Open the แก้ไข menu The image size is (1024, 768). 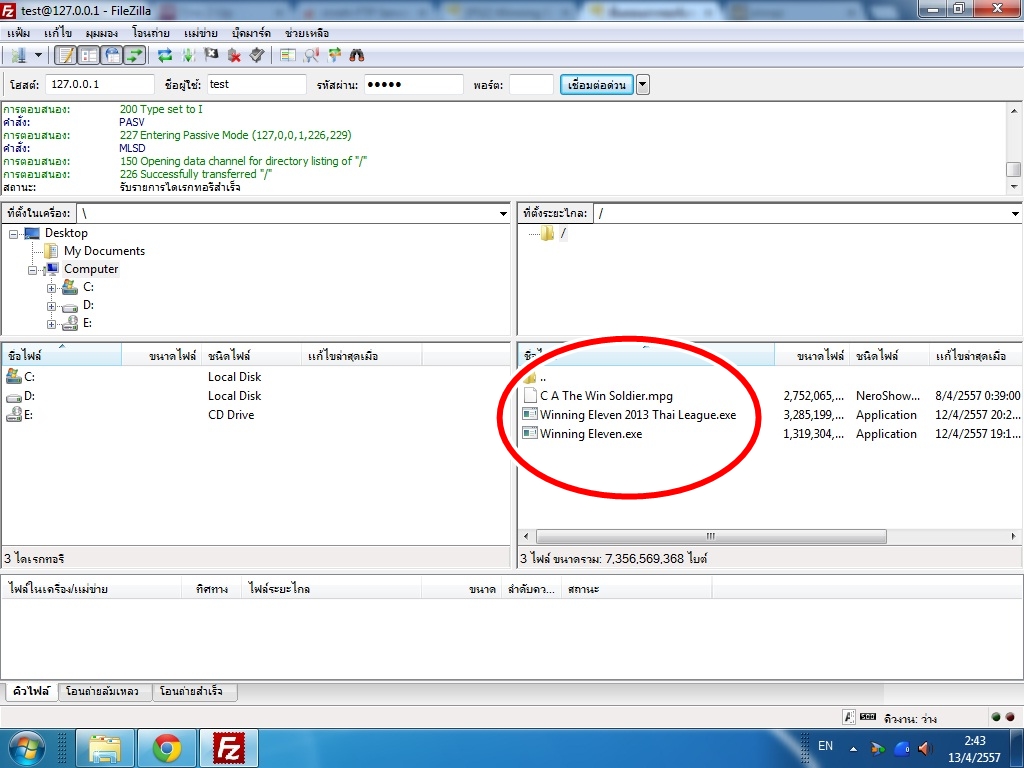[58, 33]
